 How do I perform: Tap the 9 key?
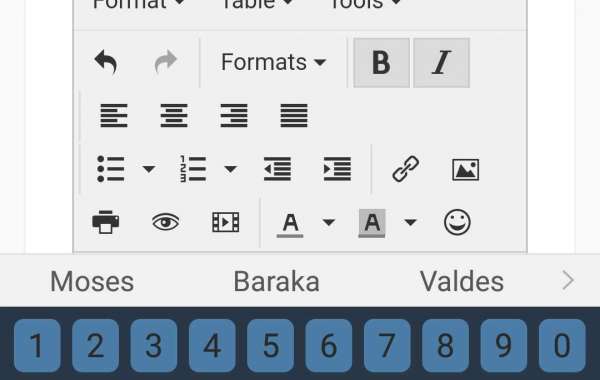point(504,346)
